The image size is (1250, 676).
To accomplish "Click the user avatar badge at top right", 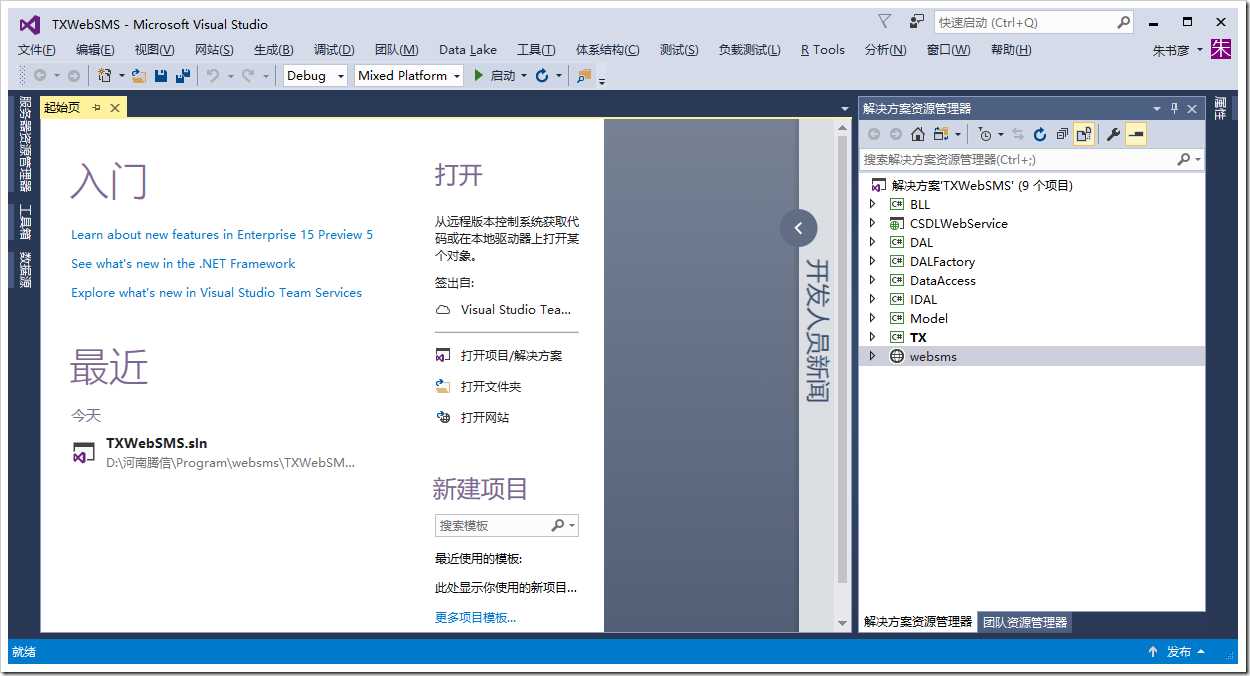I will [x=1221, y=49].
